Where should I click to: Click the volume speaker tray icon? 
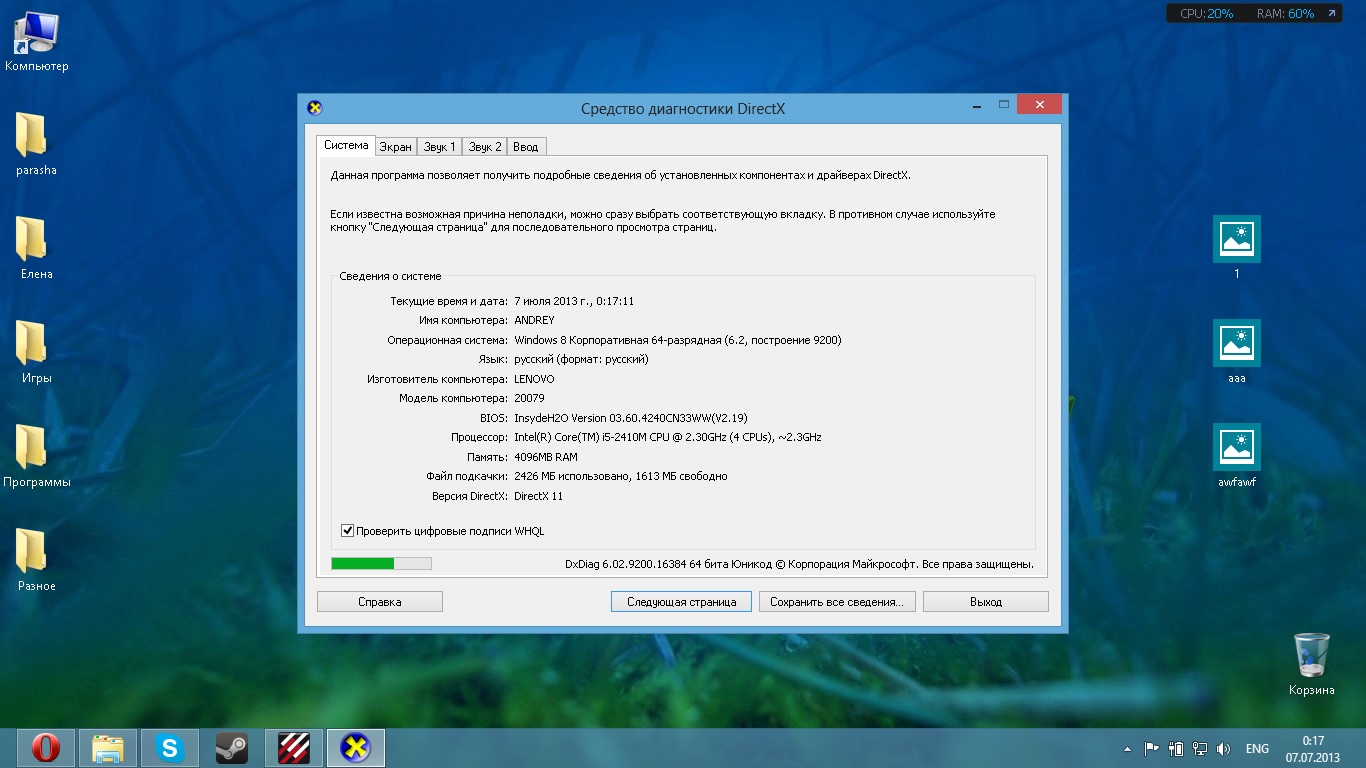coord(1223,748)
